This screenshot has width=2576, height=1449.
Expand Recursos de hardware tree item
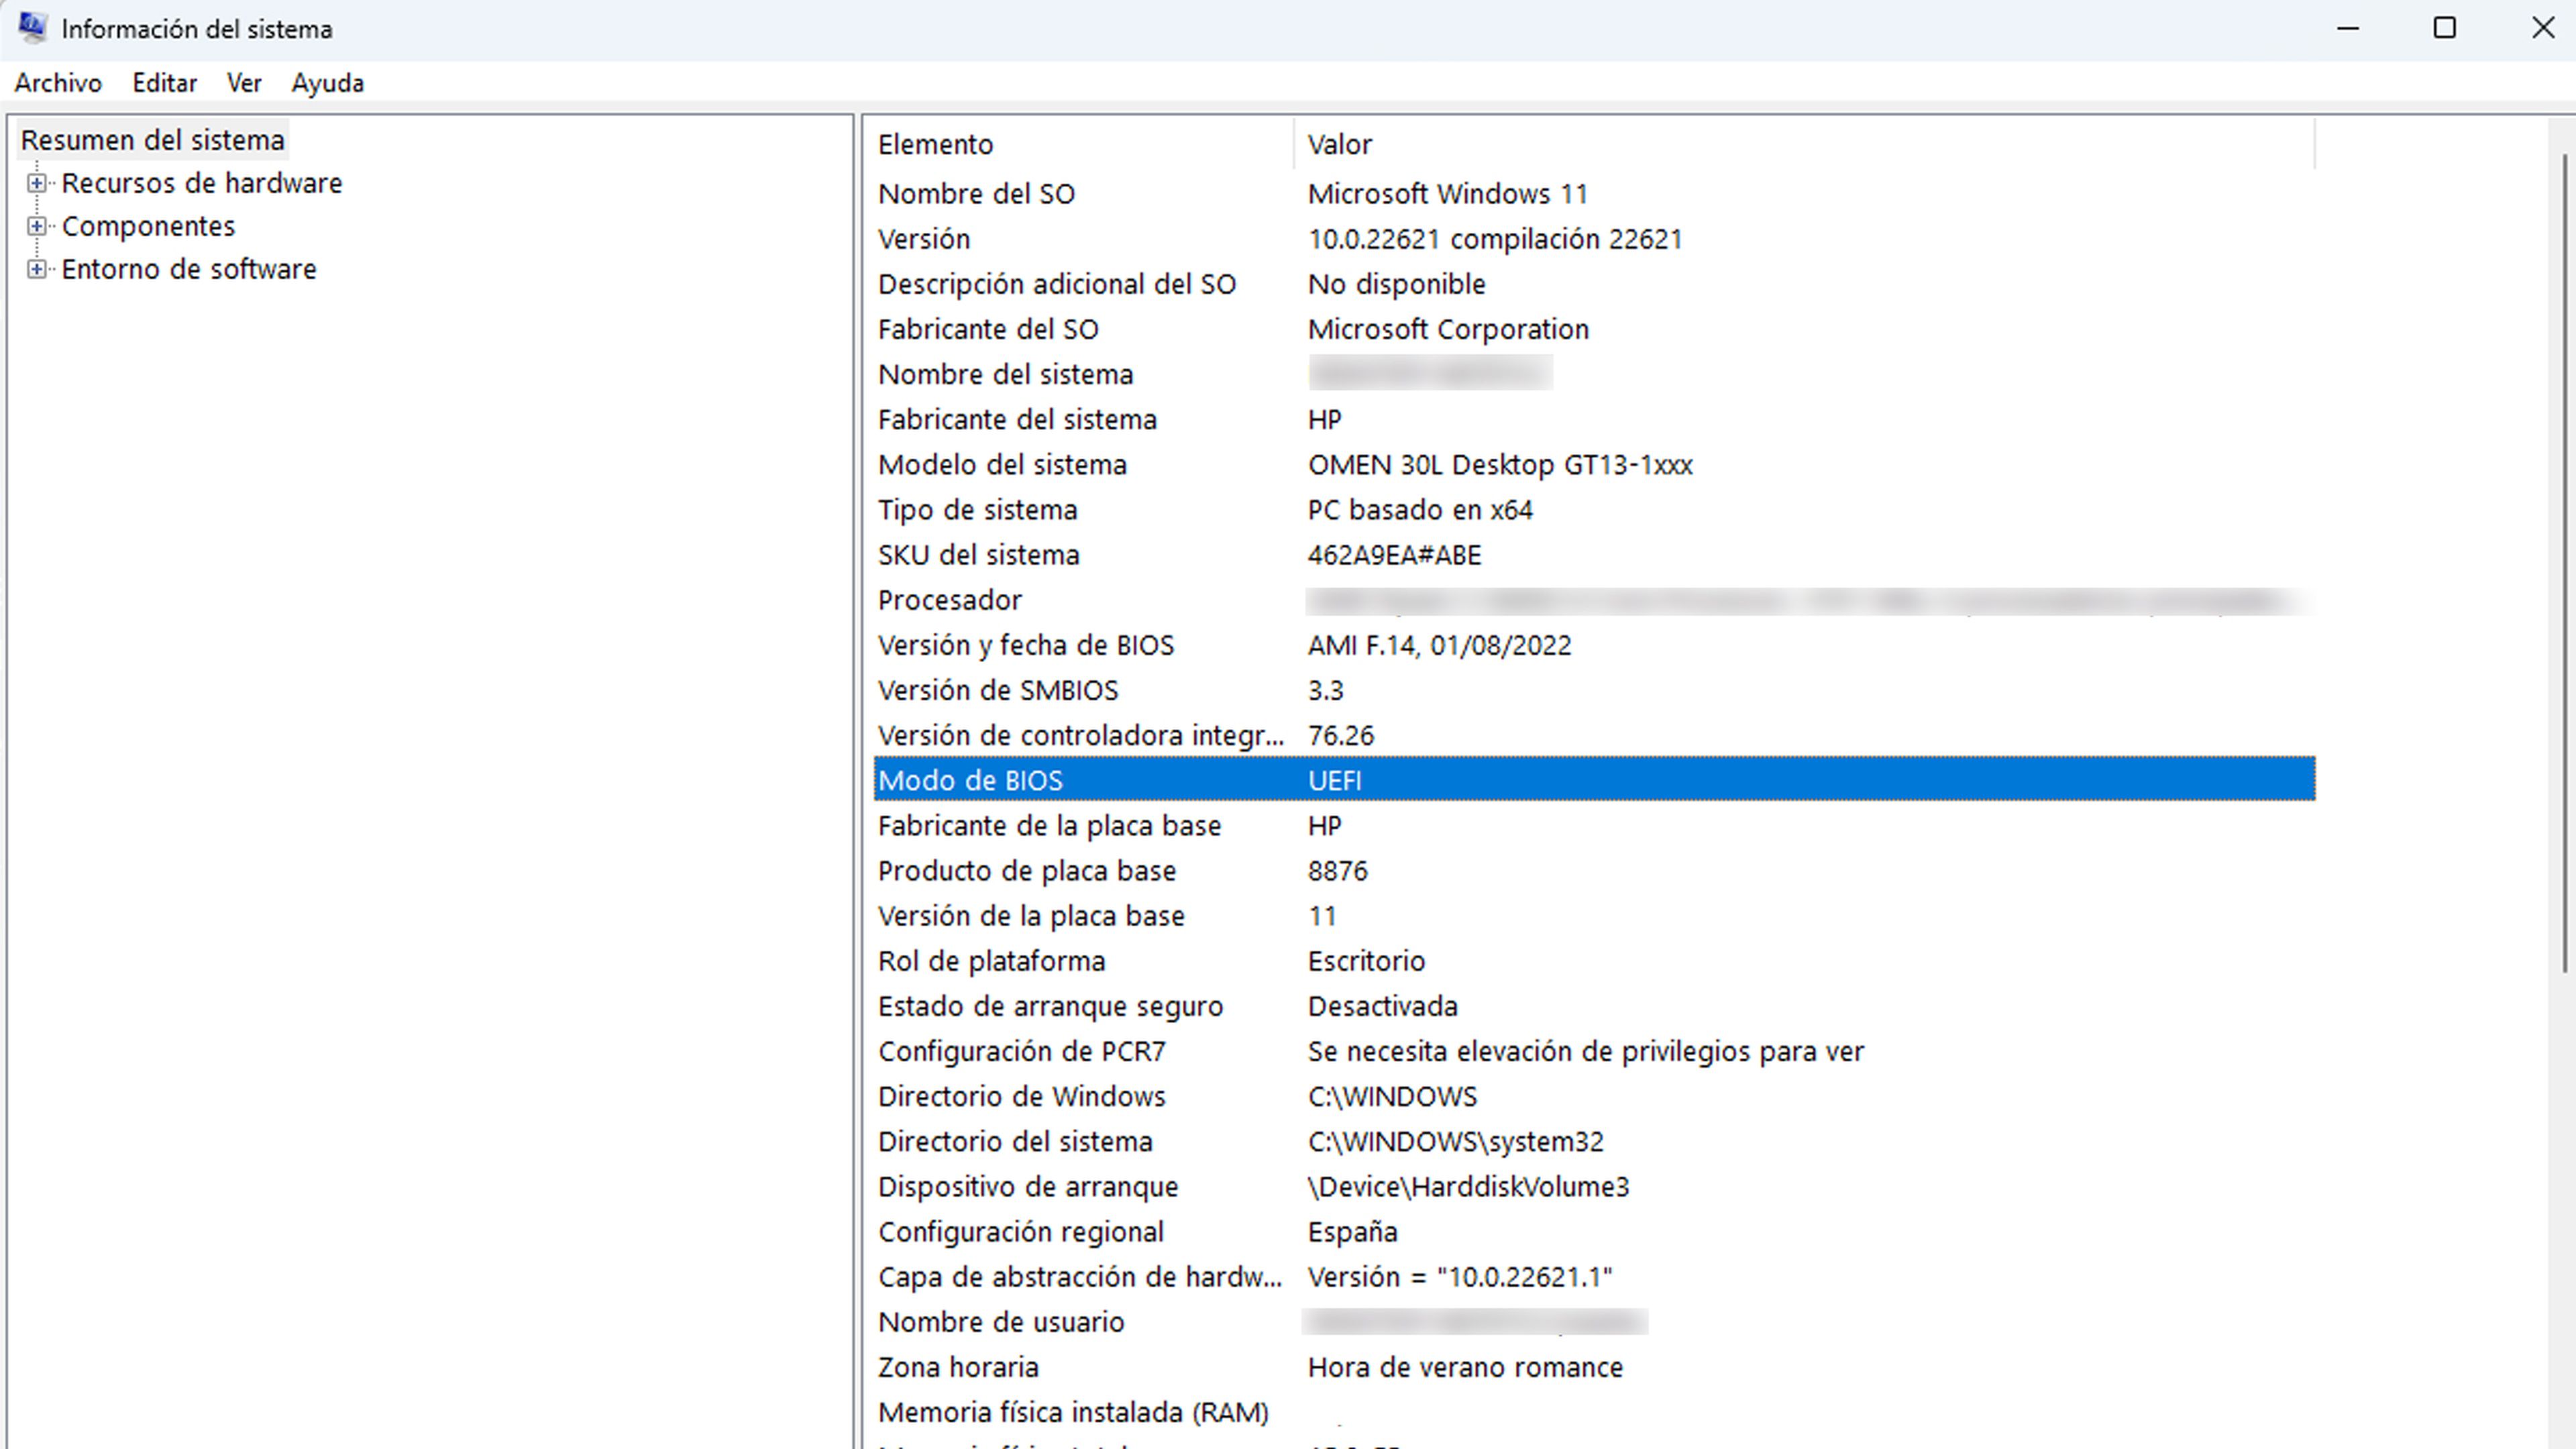(x=36, y=182)
